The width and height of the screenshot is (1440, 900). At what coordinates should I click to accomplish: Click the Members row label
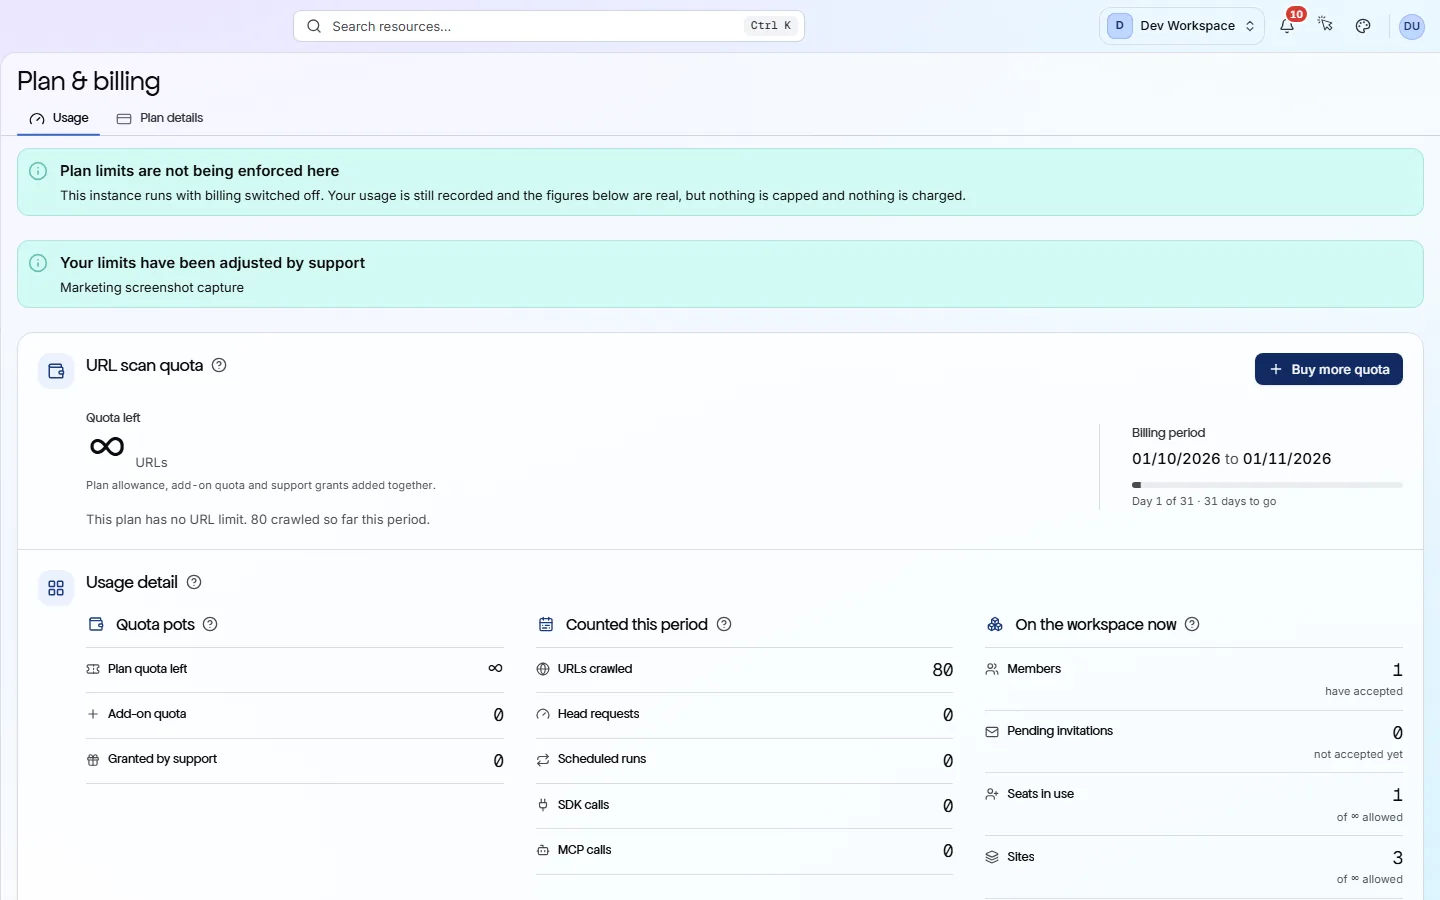click(x=1034, y=669)
